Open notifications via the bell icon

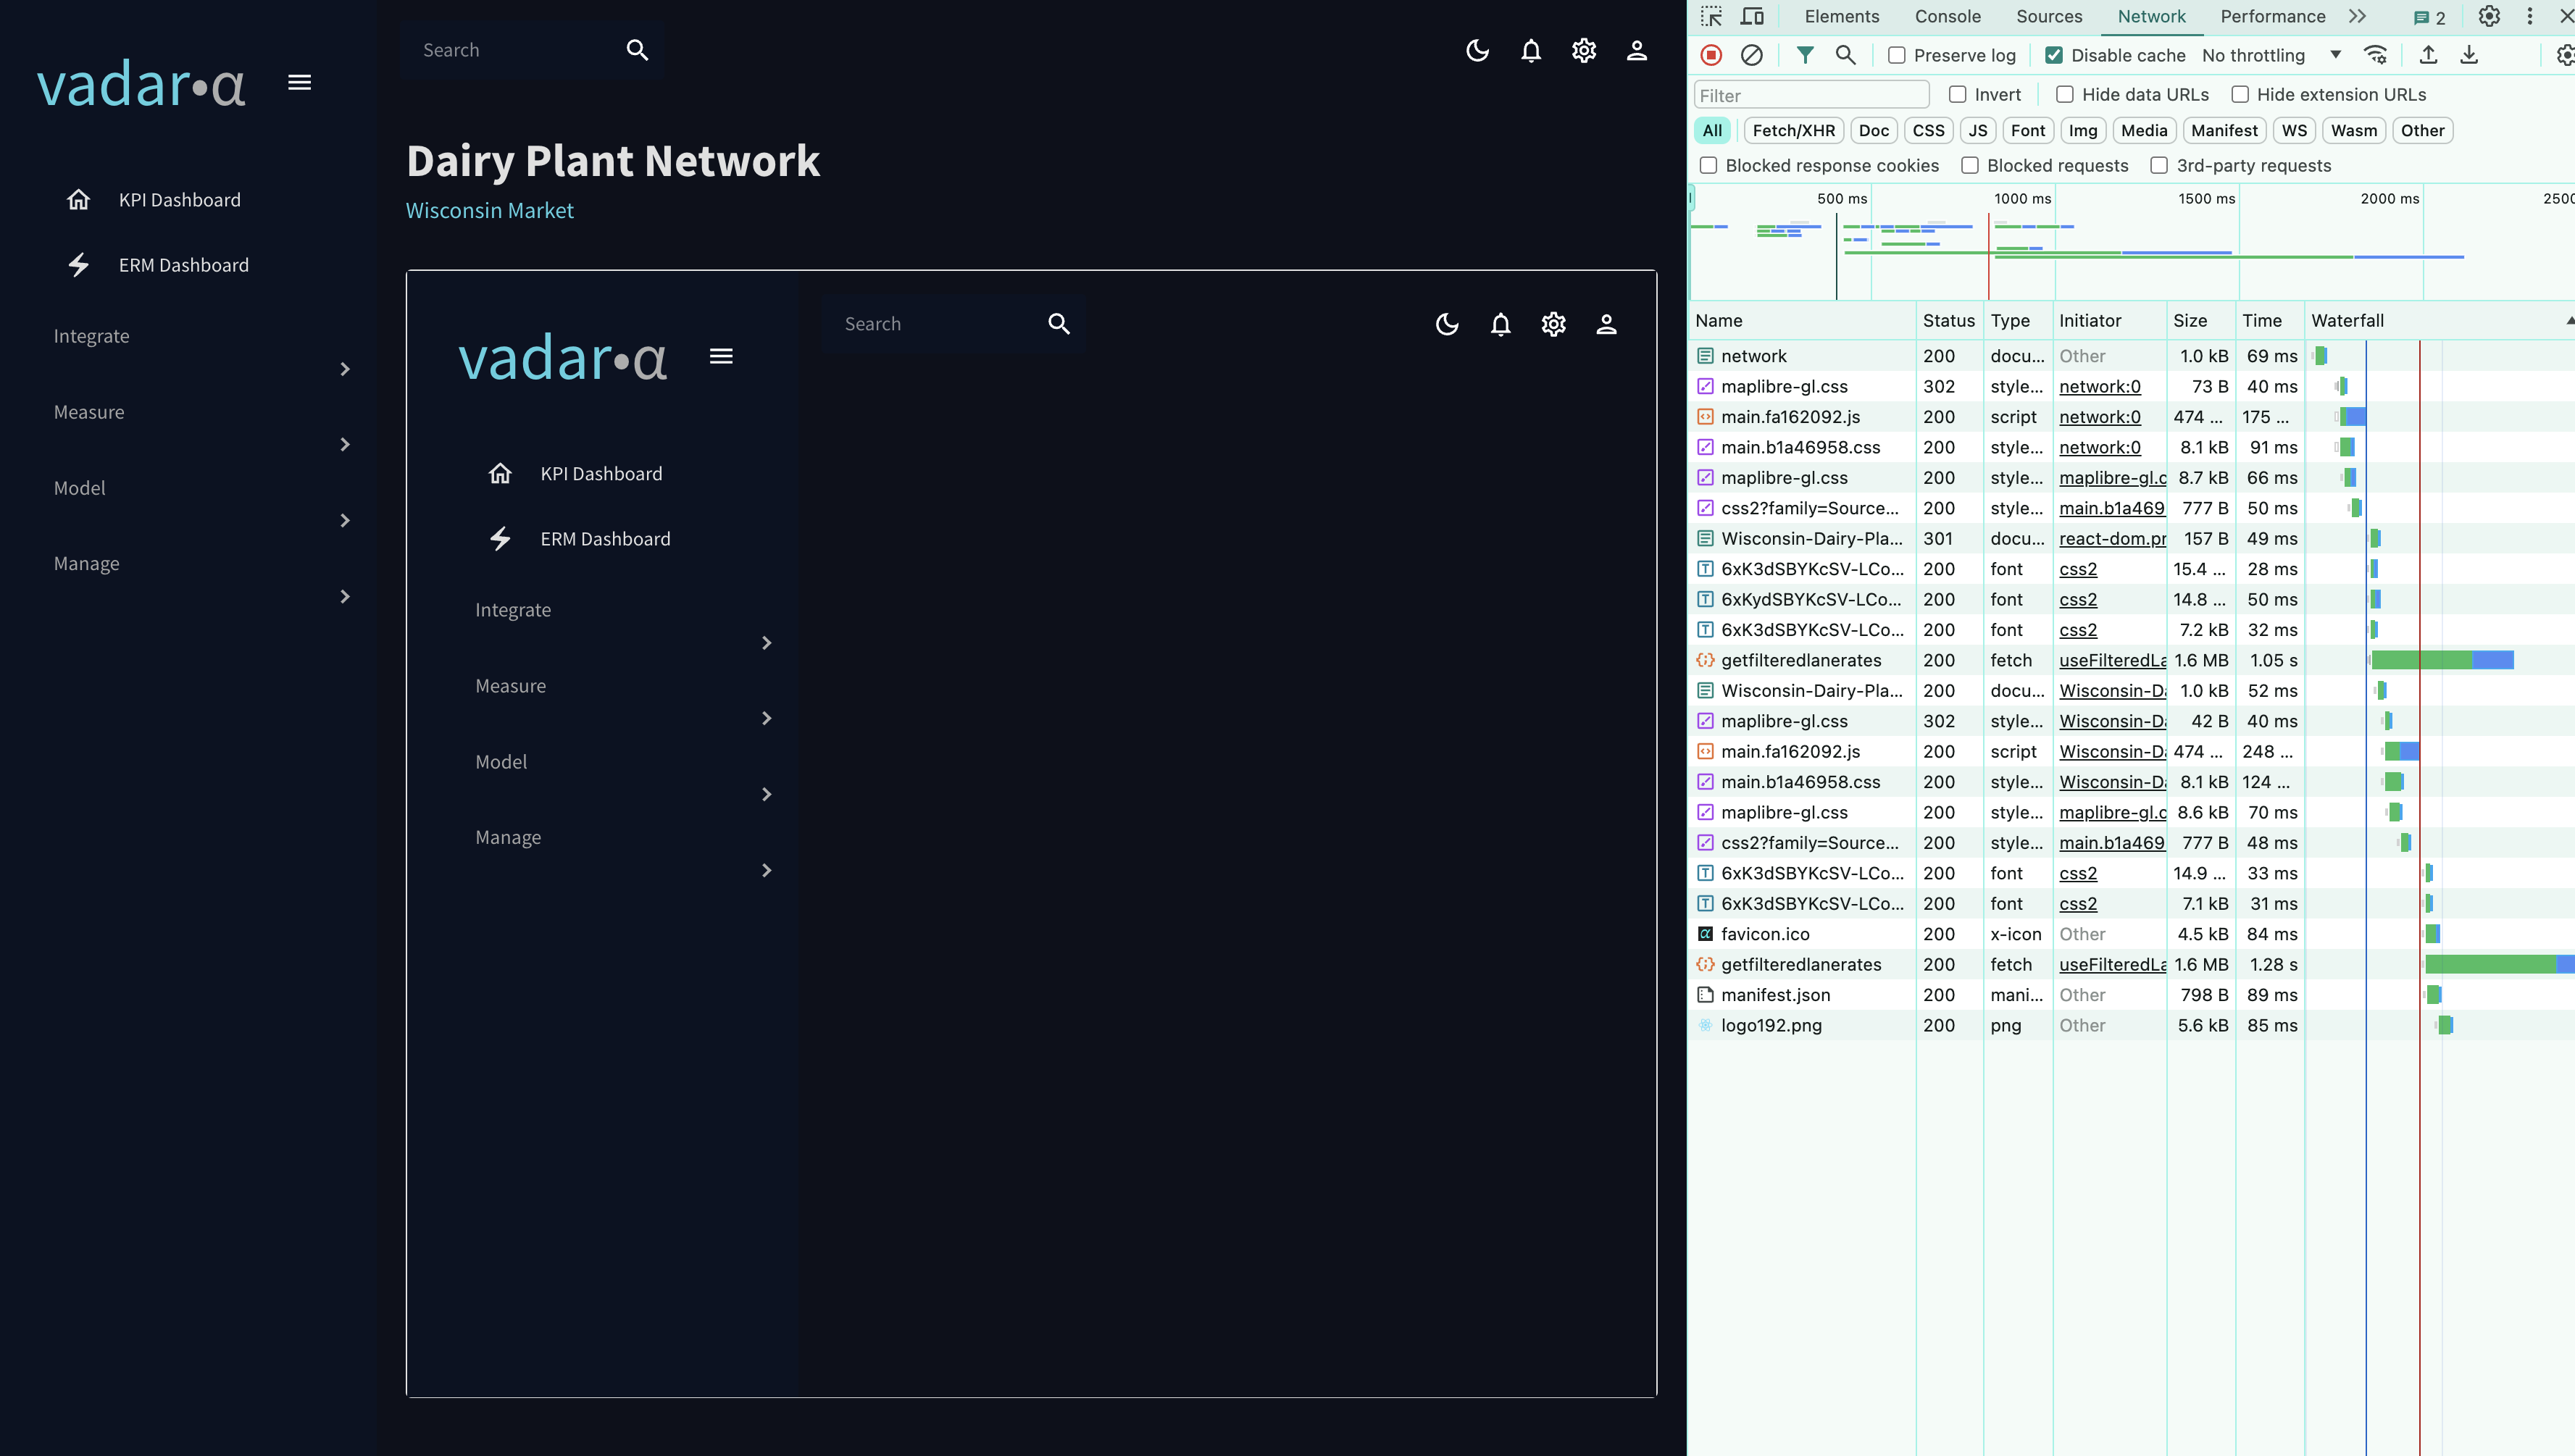coord(1530,50)
